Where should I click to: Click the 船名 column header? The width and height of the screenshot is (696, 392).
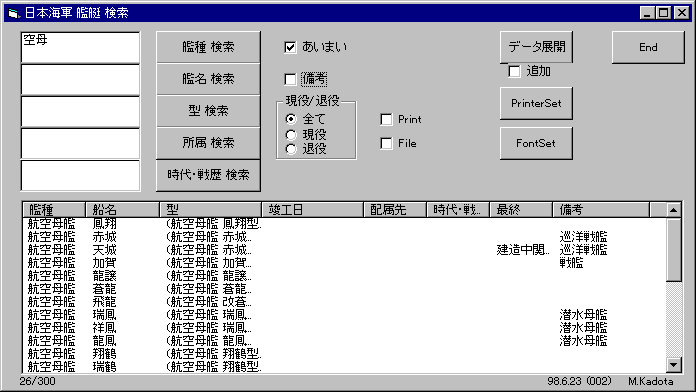point(122,210)
